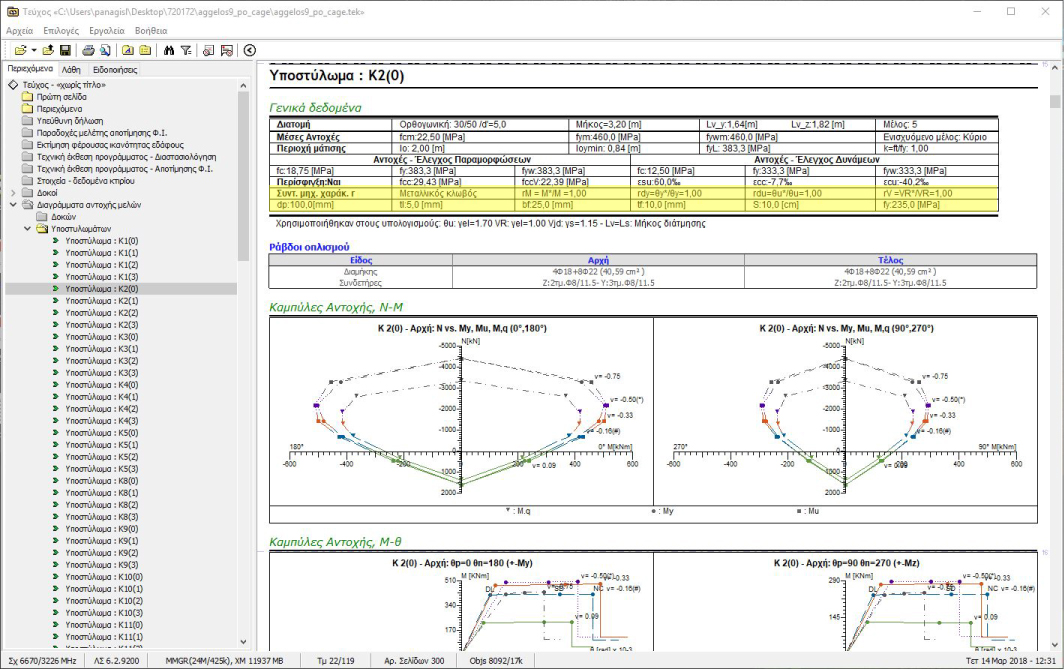Open the Αρχεία menu
The height and width of the screenshot is (669, 1064).
pos(20,31)
